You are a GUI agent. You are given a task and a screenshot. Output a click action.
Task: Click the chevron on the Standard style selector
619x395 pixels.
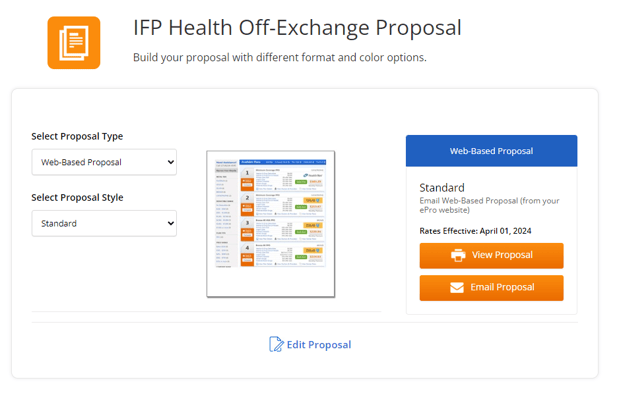click(171, 223)
